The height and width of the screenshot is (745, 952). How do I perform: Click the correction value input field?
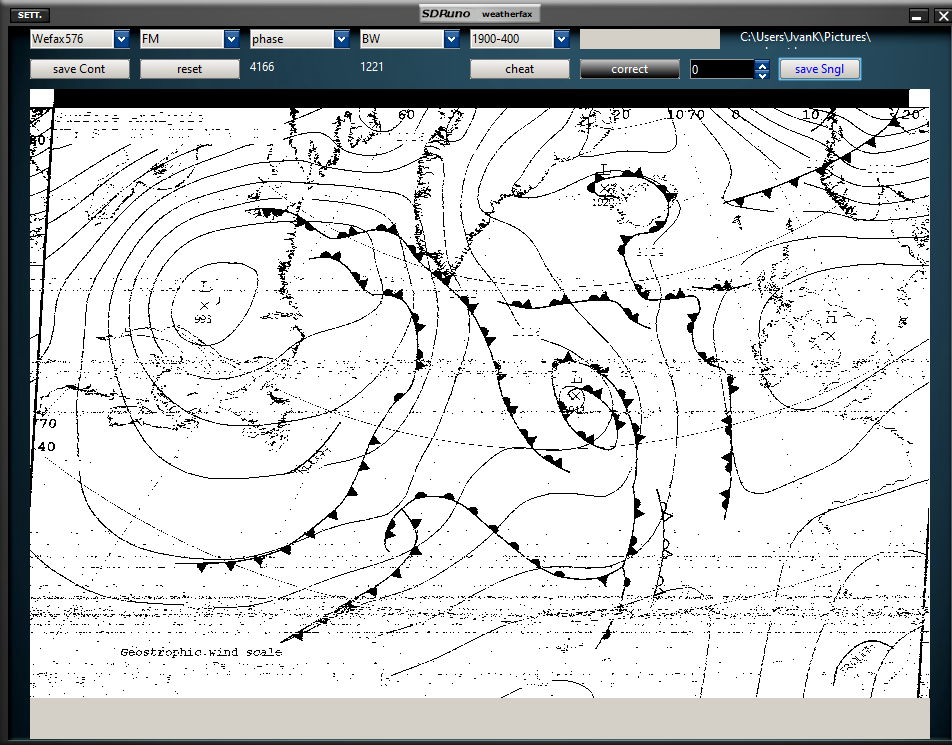[722, 69]
